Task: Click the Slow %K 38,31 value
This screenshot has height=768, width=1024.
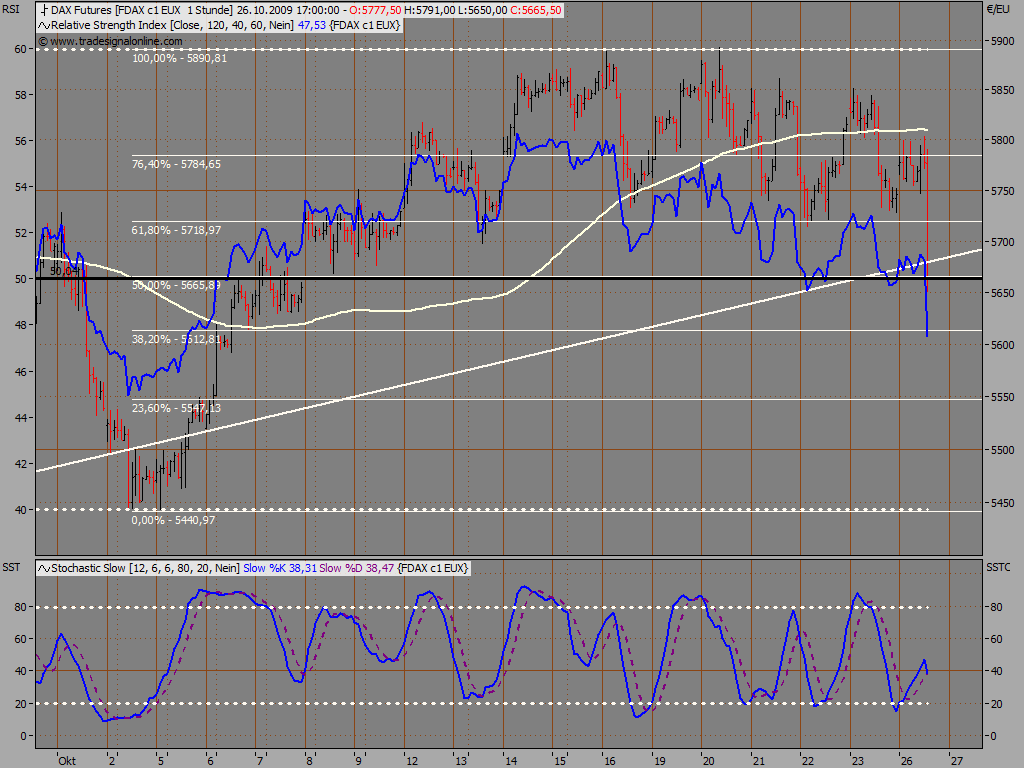Action: 280,568
